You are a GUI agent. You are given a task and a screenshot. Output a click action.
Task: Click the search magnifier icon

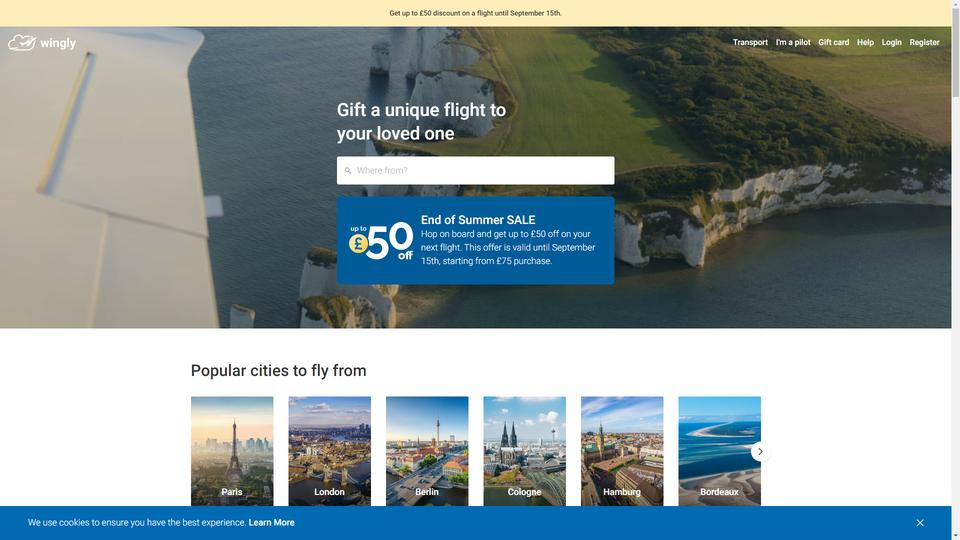coord(348,171)
